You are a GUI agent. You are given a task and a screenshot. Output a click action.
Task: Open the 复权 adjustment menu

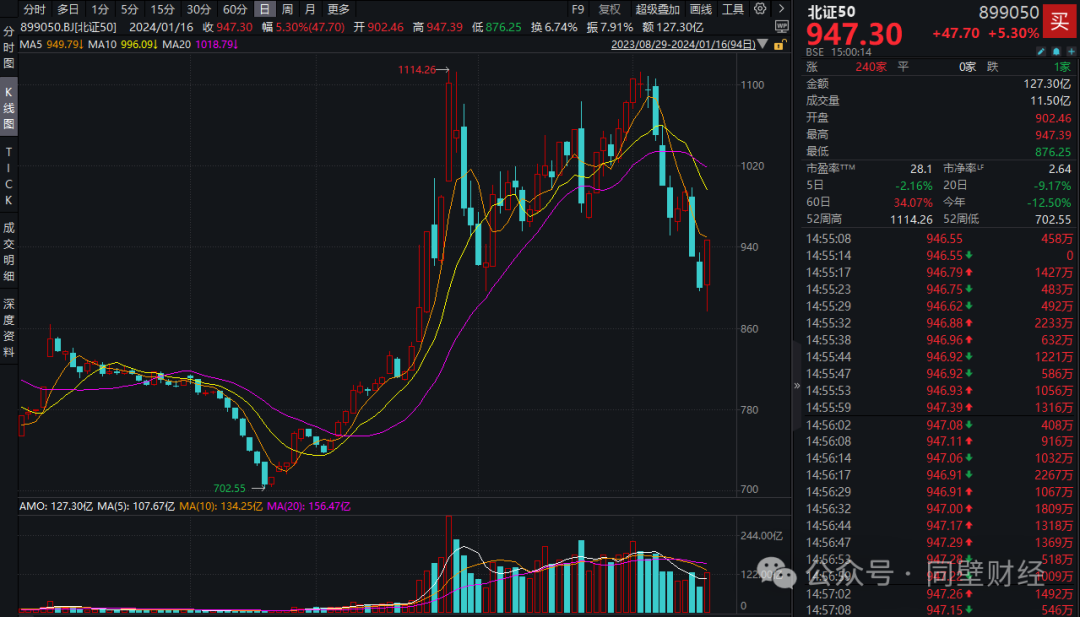coord(610,9)
